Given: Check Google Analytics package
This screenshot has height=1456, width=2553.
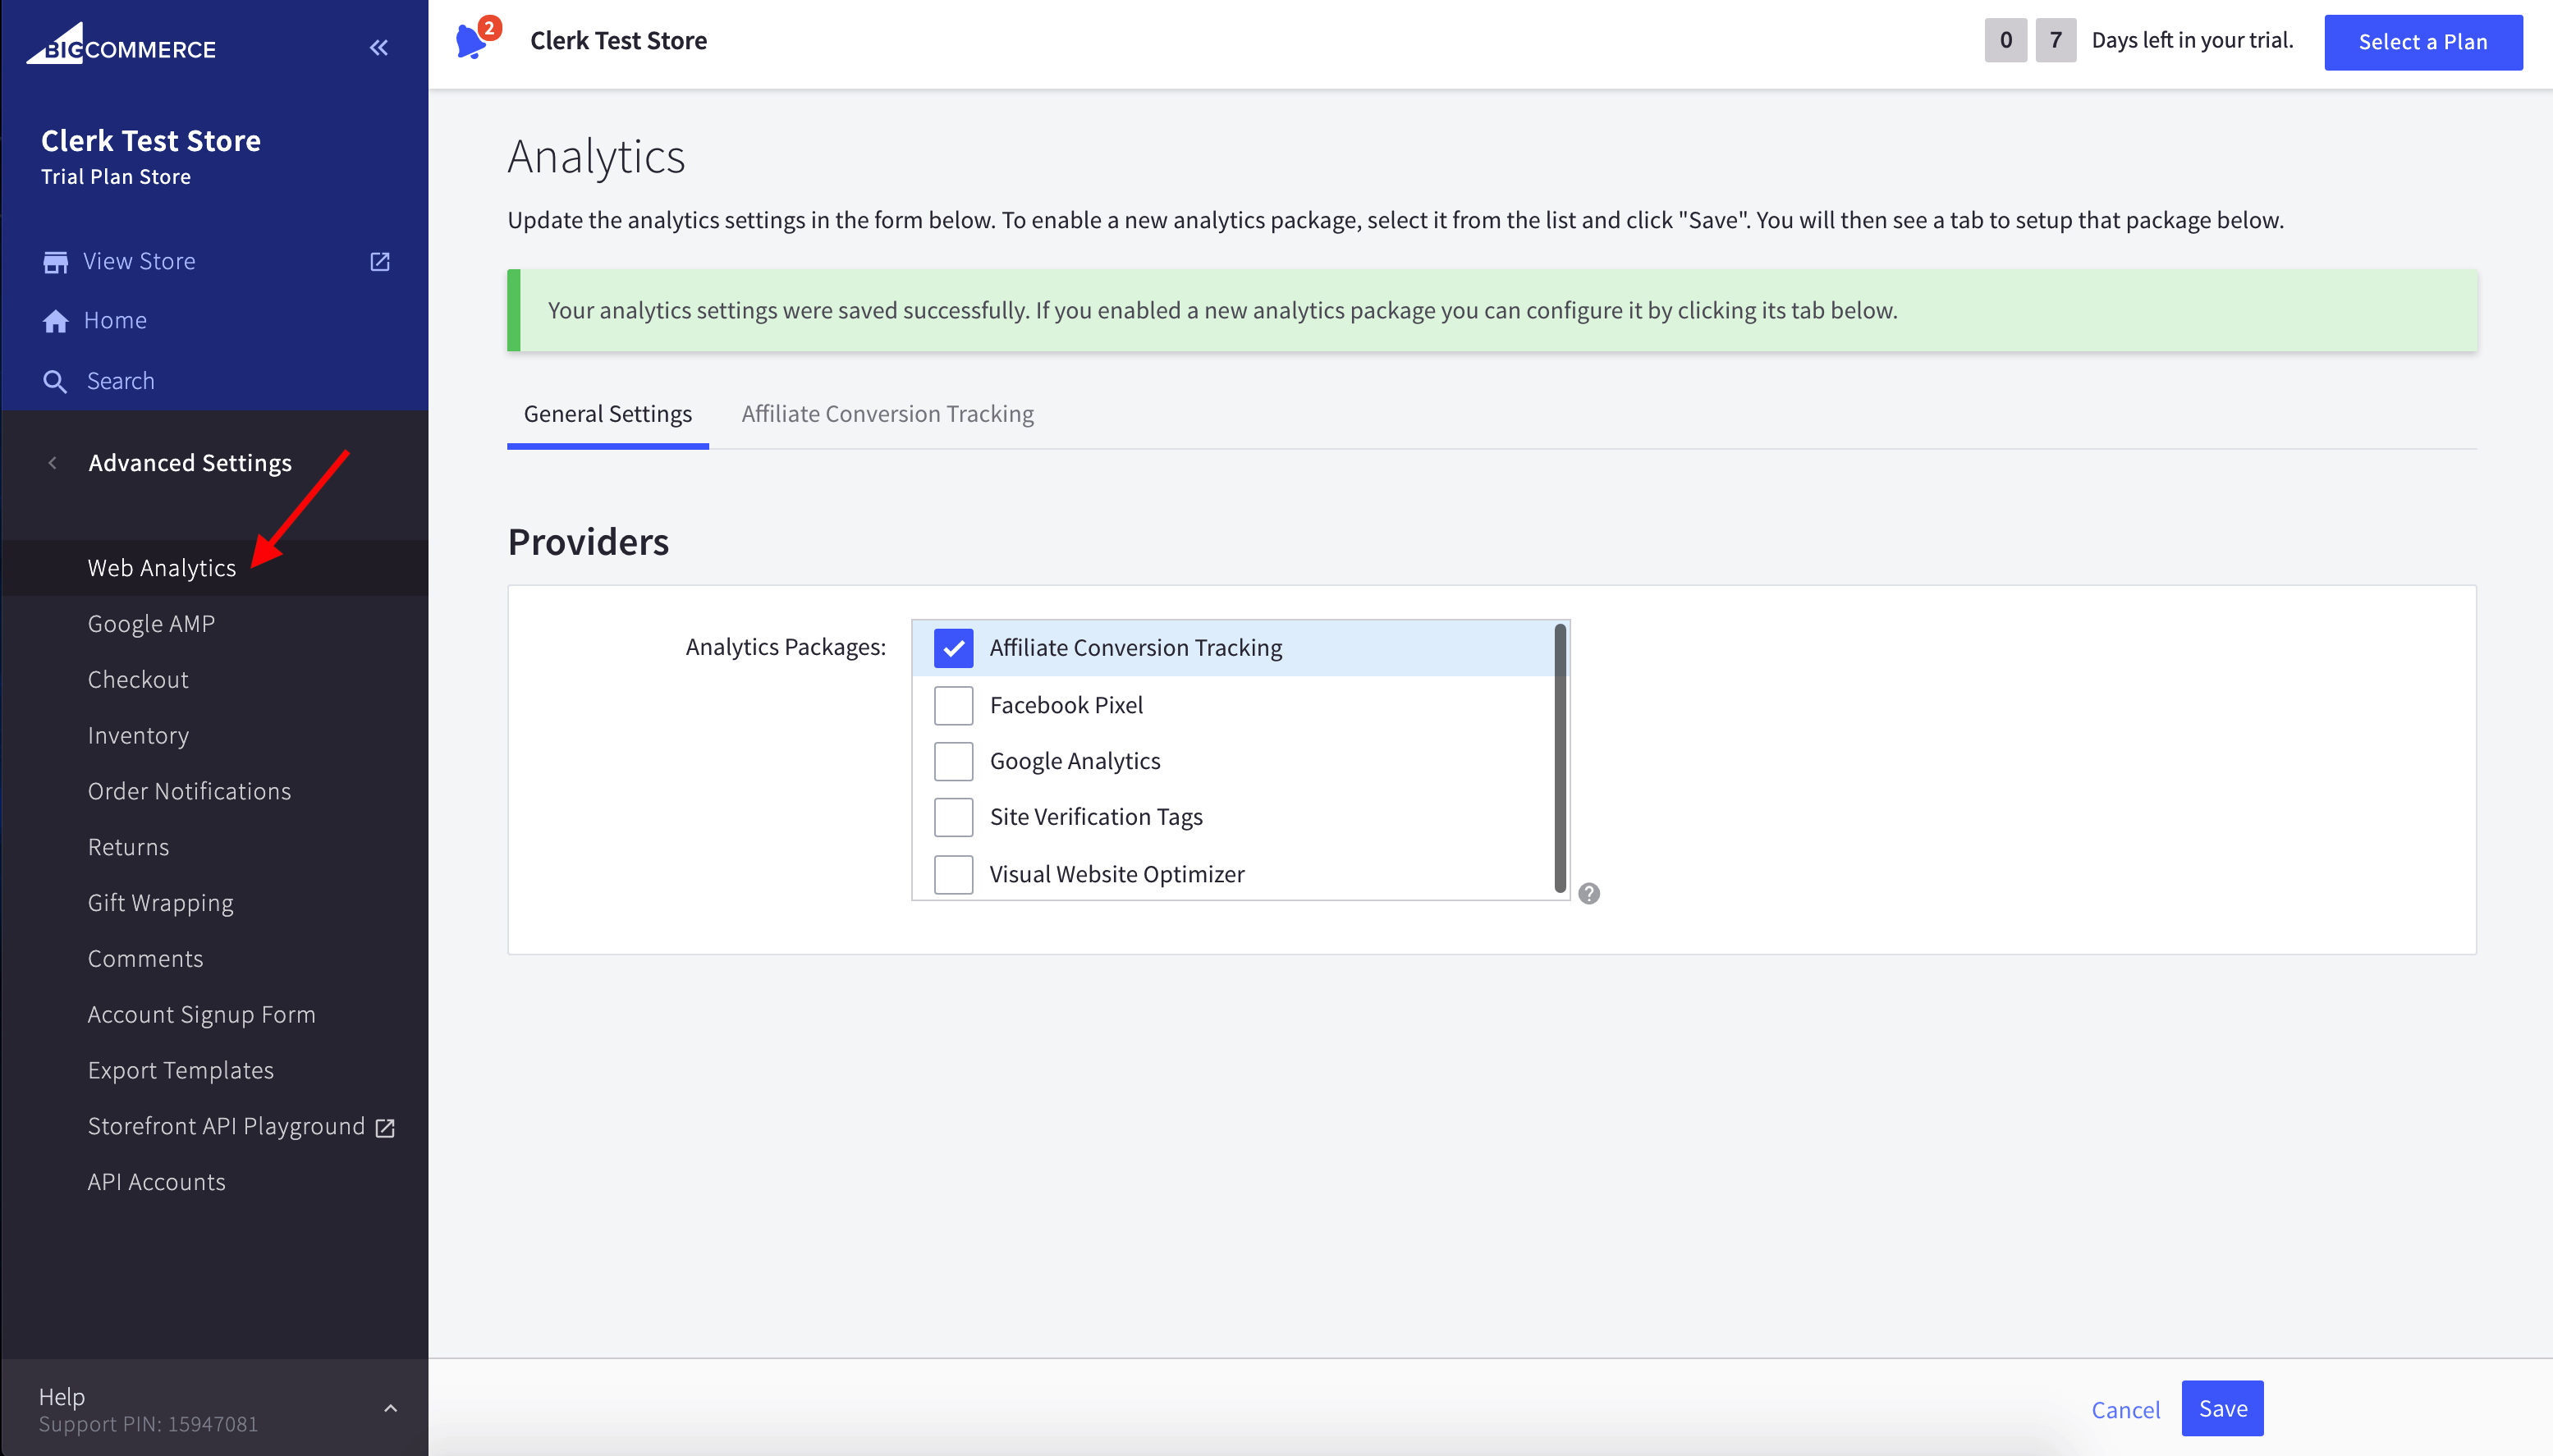Looking at the screenshot, I should click(952, 760).
